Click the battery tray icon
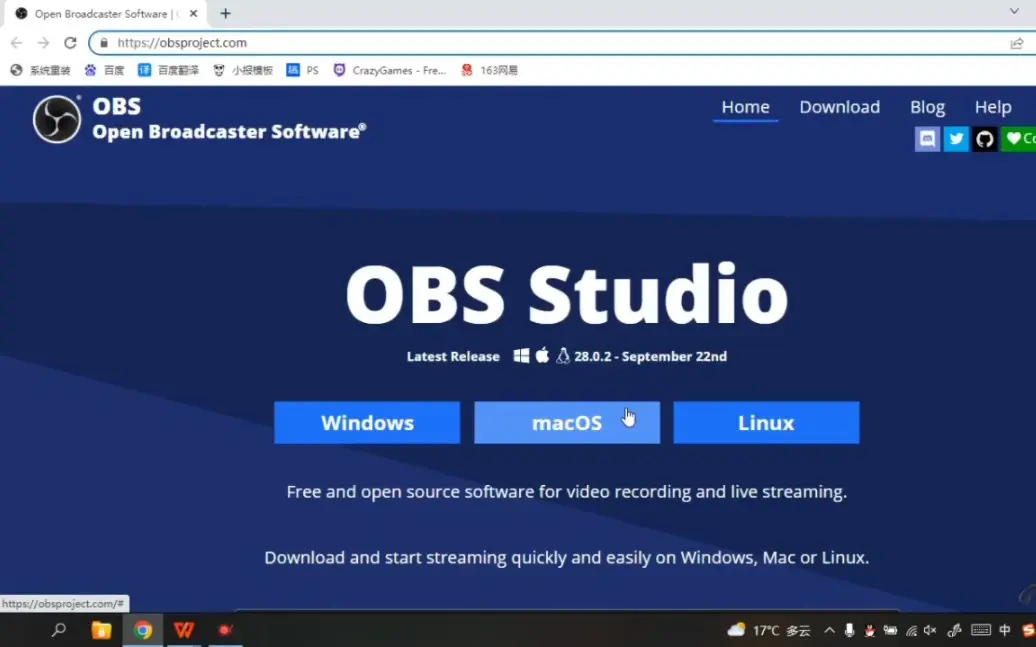Viewport: 1036px width, 647px height. pos(890,630)
